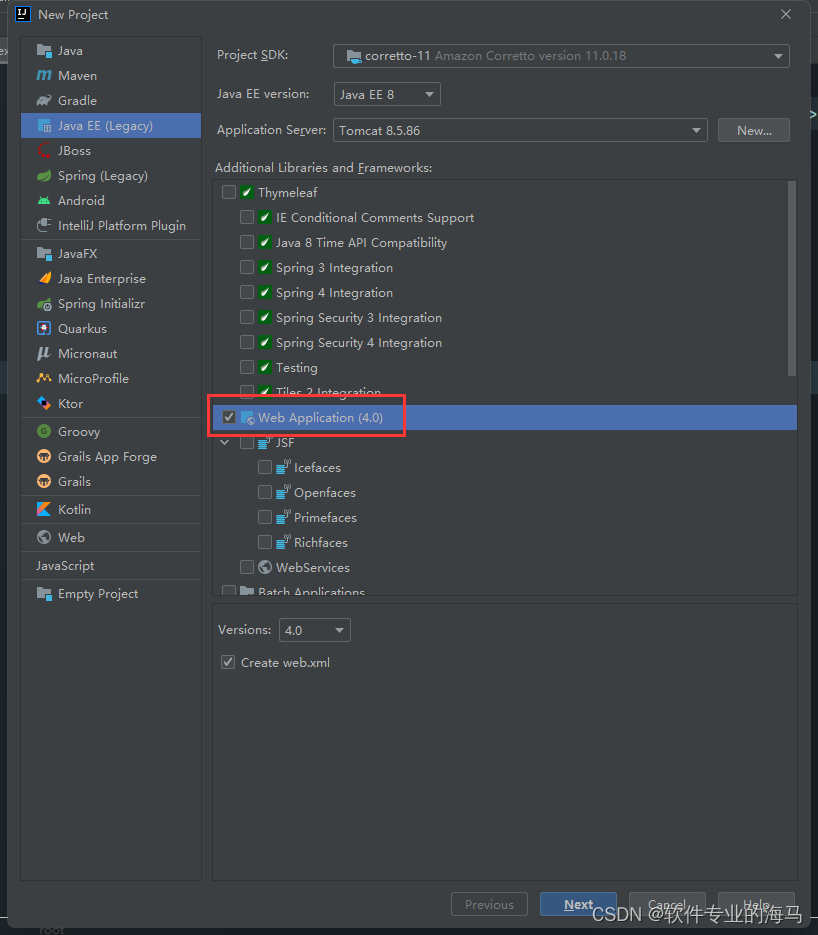Select the Kotlin icon

point(44,509)
